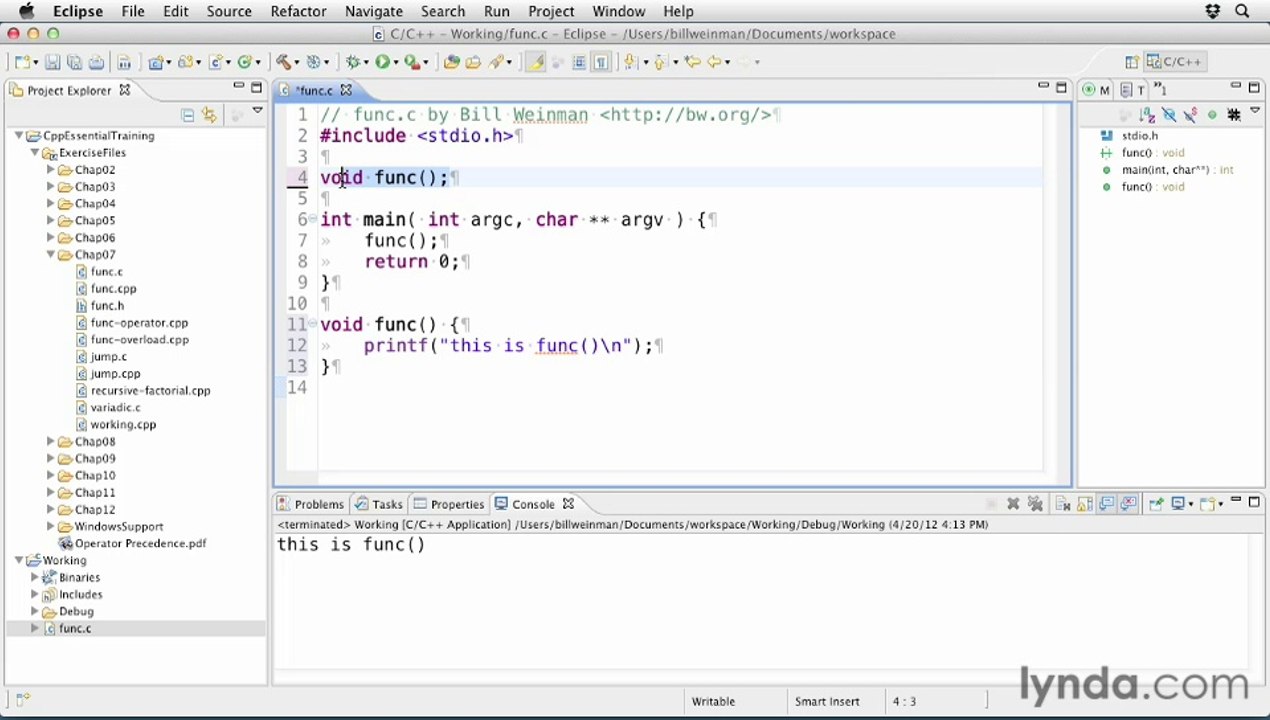This screenshot has width=1270, height=720.
Task: Click the Debug (bug) toolbar icon
Action: coord(351,62)
